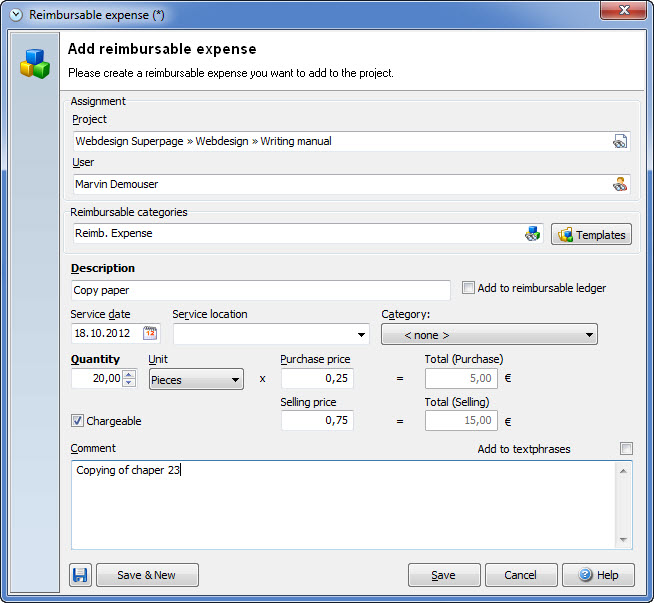The height and width of the screenshot is (603, 654).
Task: Open the calendar picker for Service date
Action: [150, 333]
